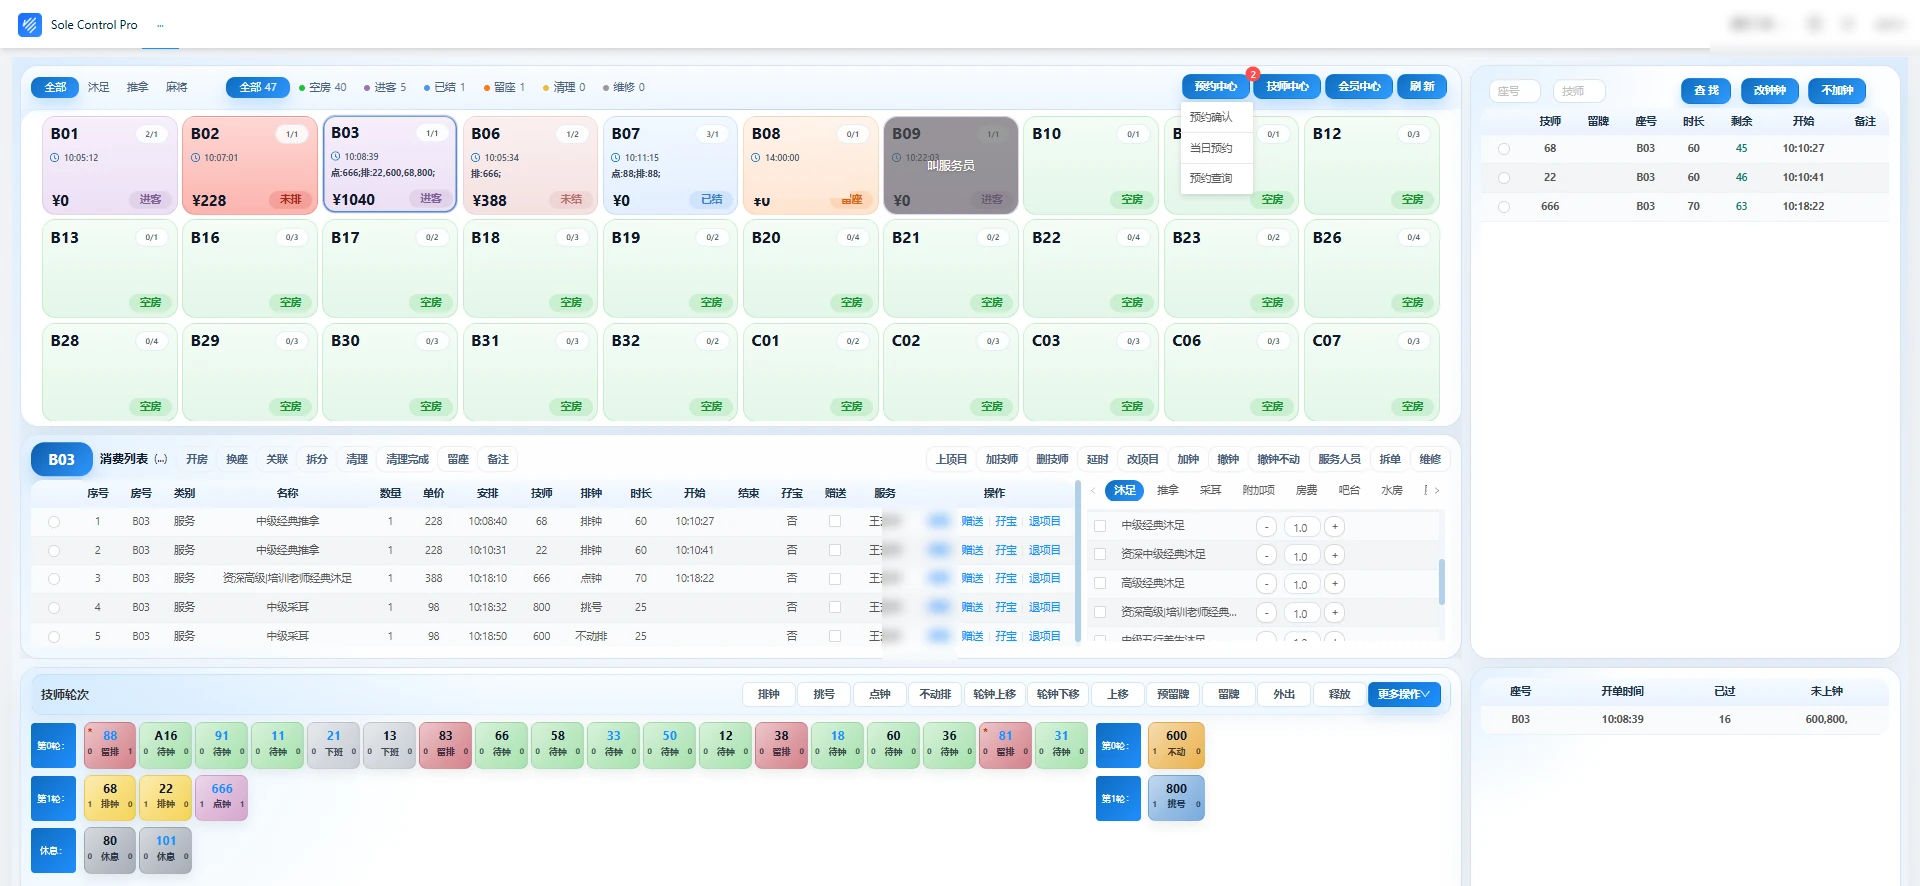Click the service list vertical scrollbar
The height and width of the screenshot is (886, 1920).
coord(1441,581)
